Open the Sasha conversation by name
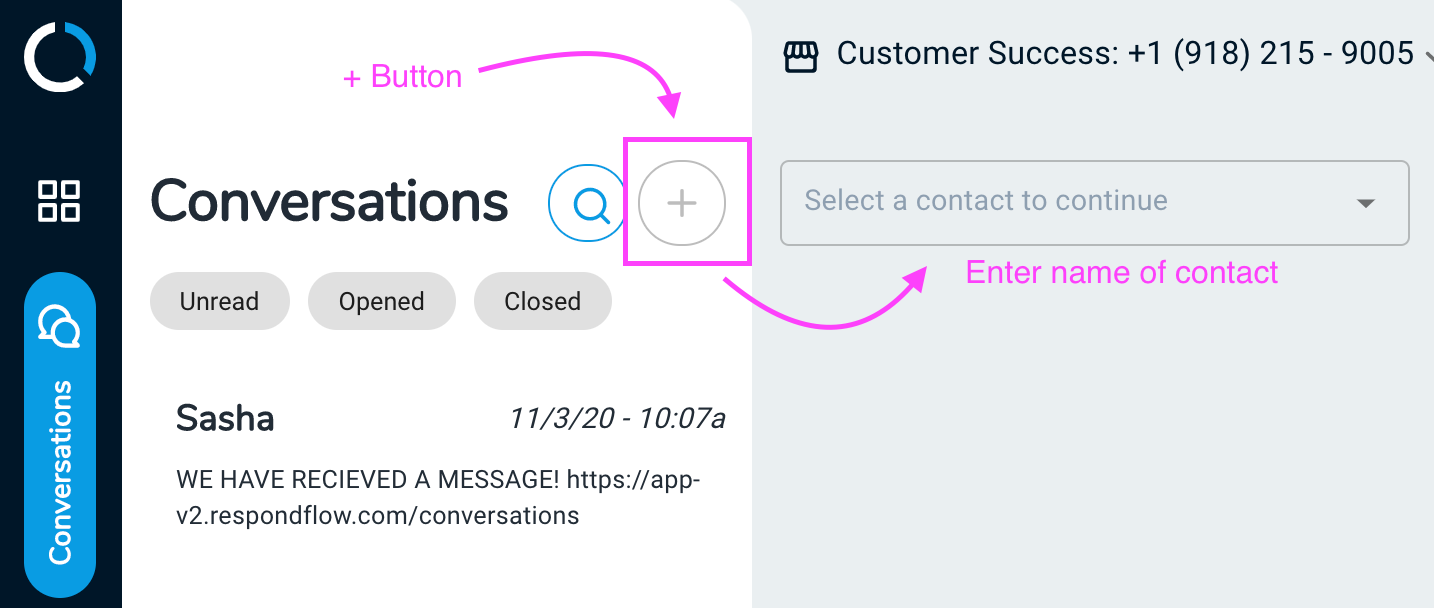 click(x=225, y=418)
